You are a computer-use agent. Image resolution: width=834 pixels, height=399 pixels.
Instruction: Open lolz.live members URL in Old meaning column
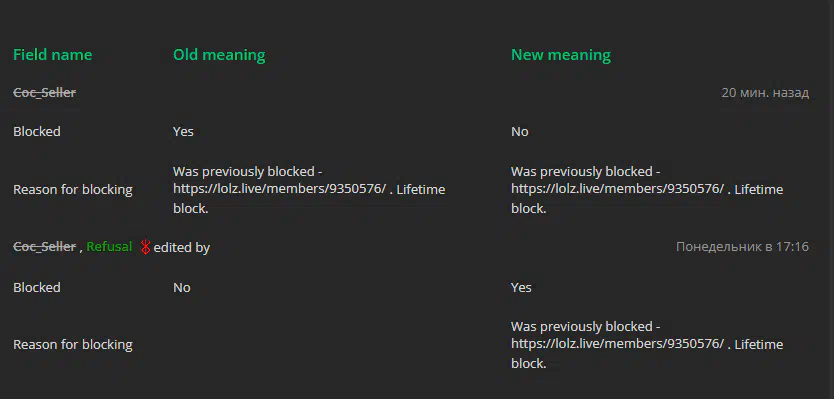[x=279, y=189]
